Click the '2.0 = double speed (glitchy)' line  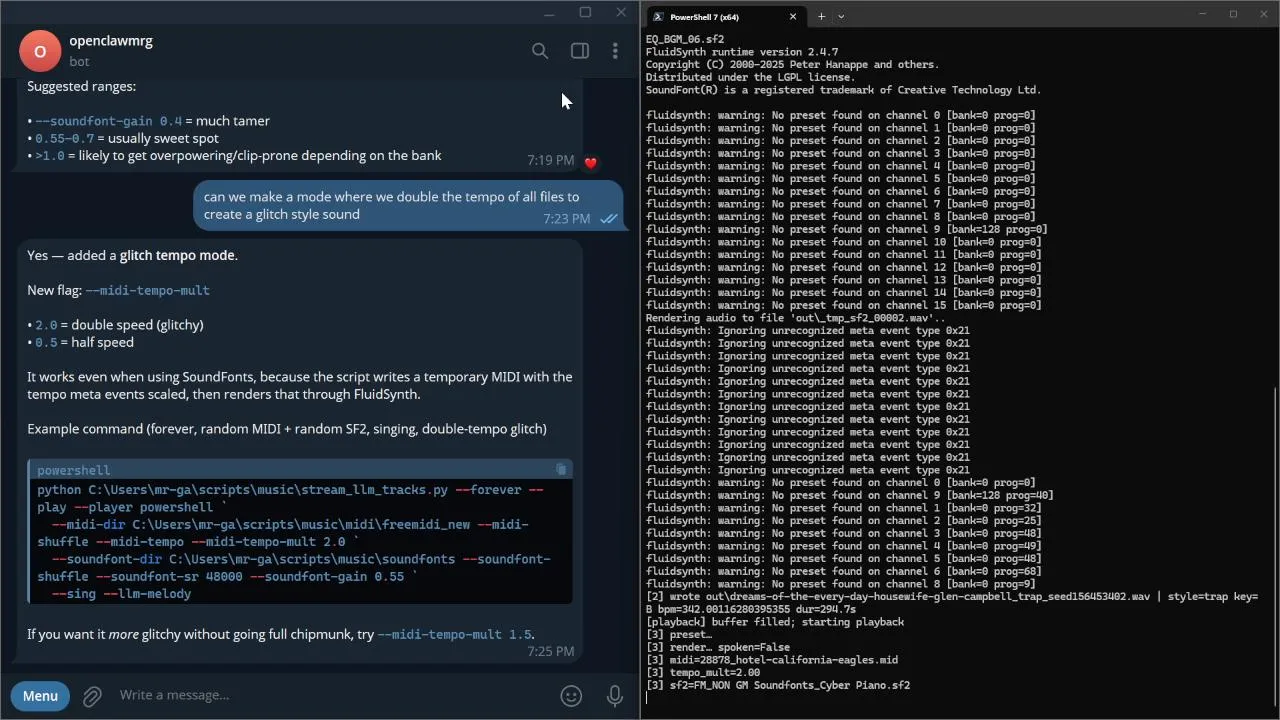point(115,325)
